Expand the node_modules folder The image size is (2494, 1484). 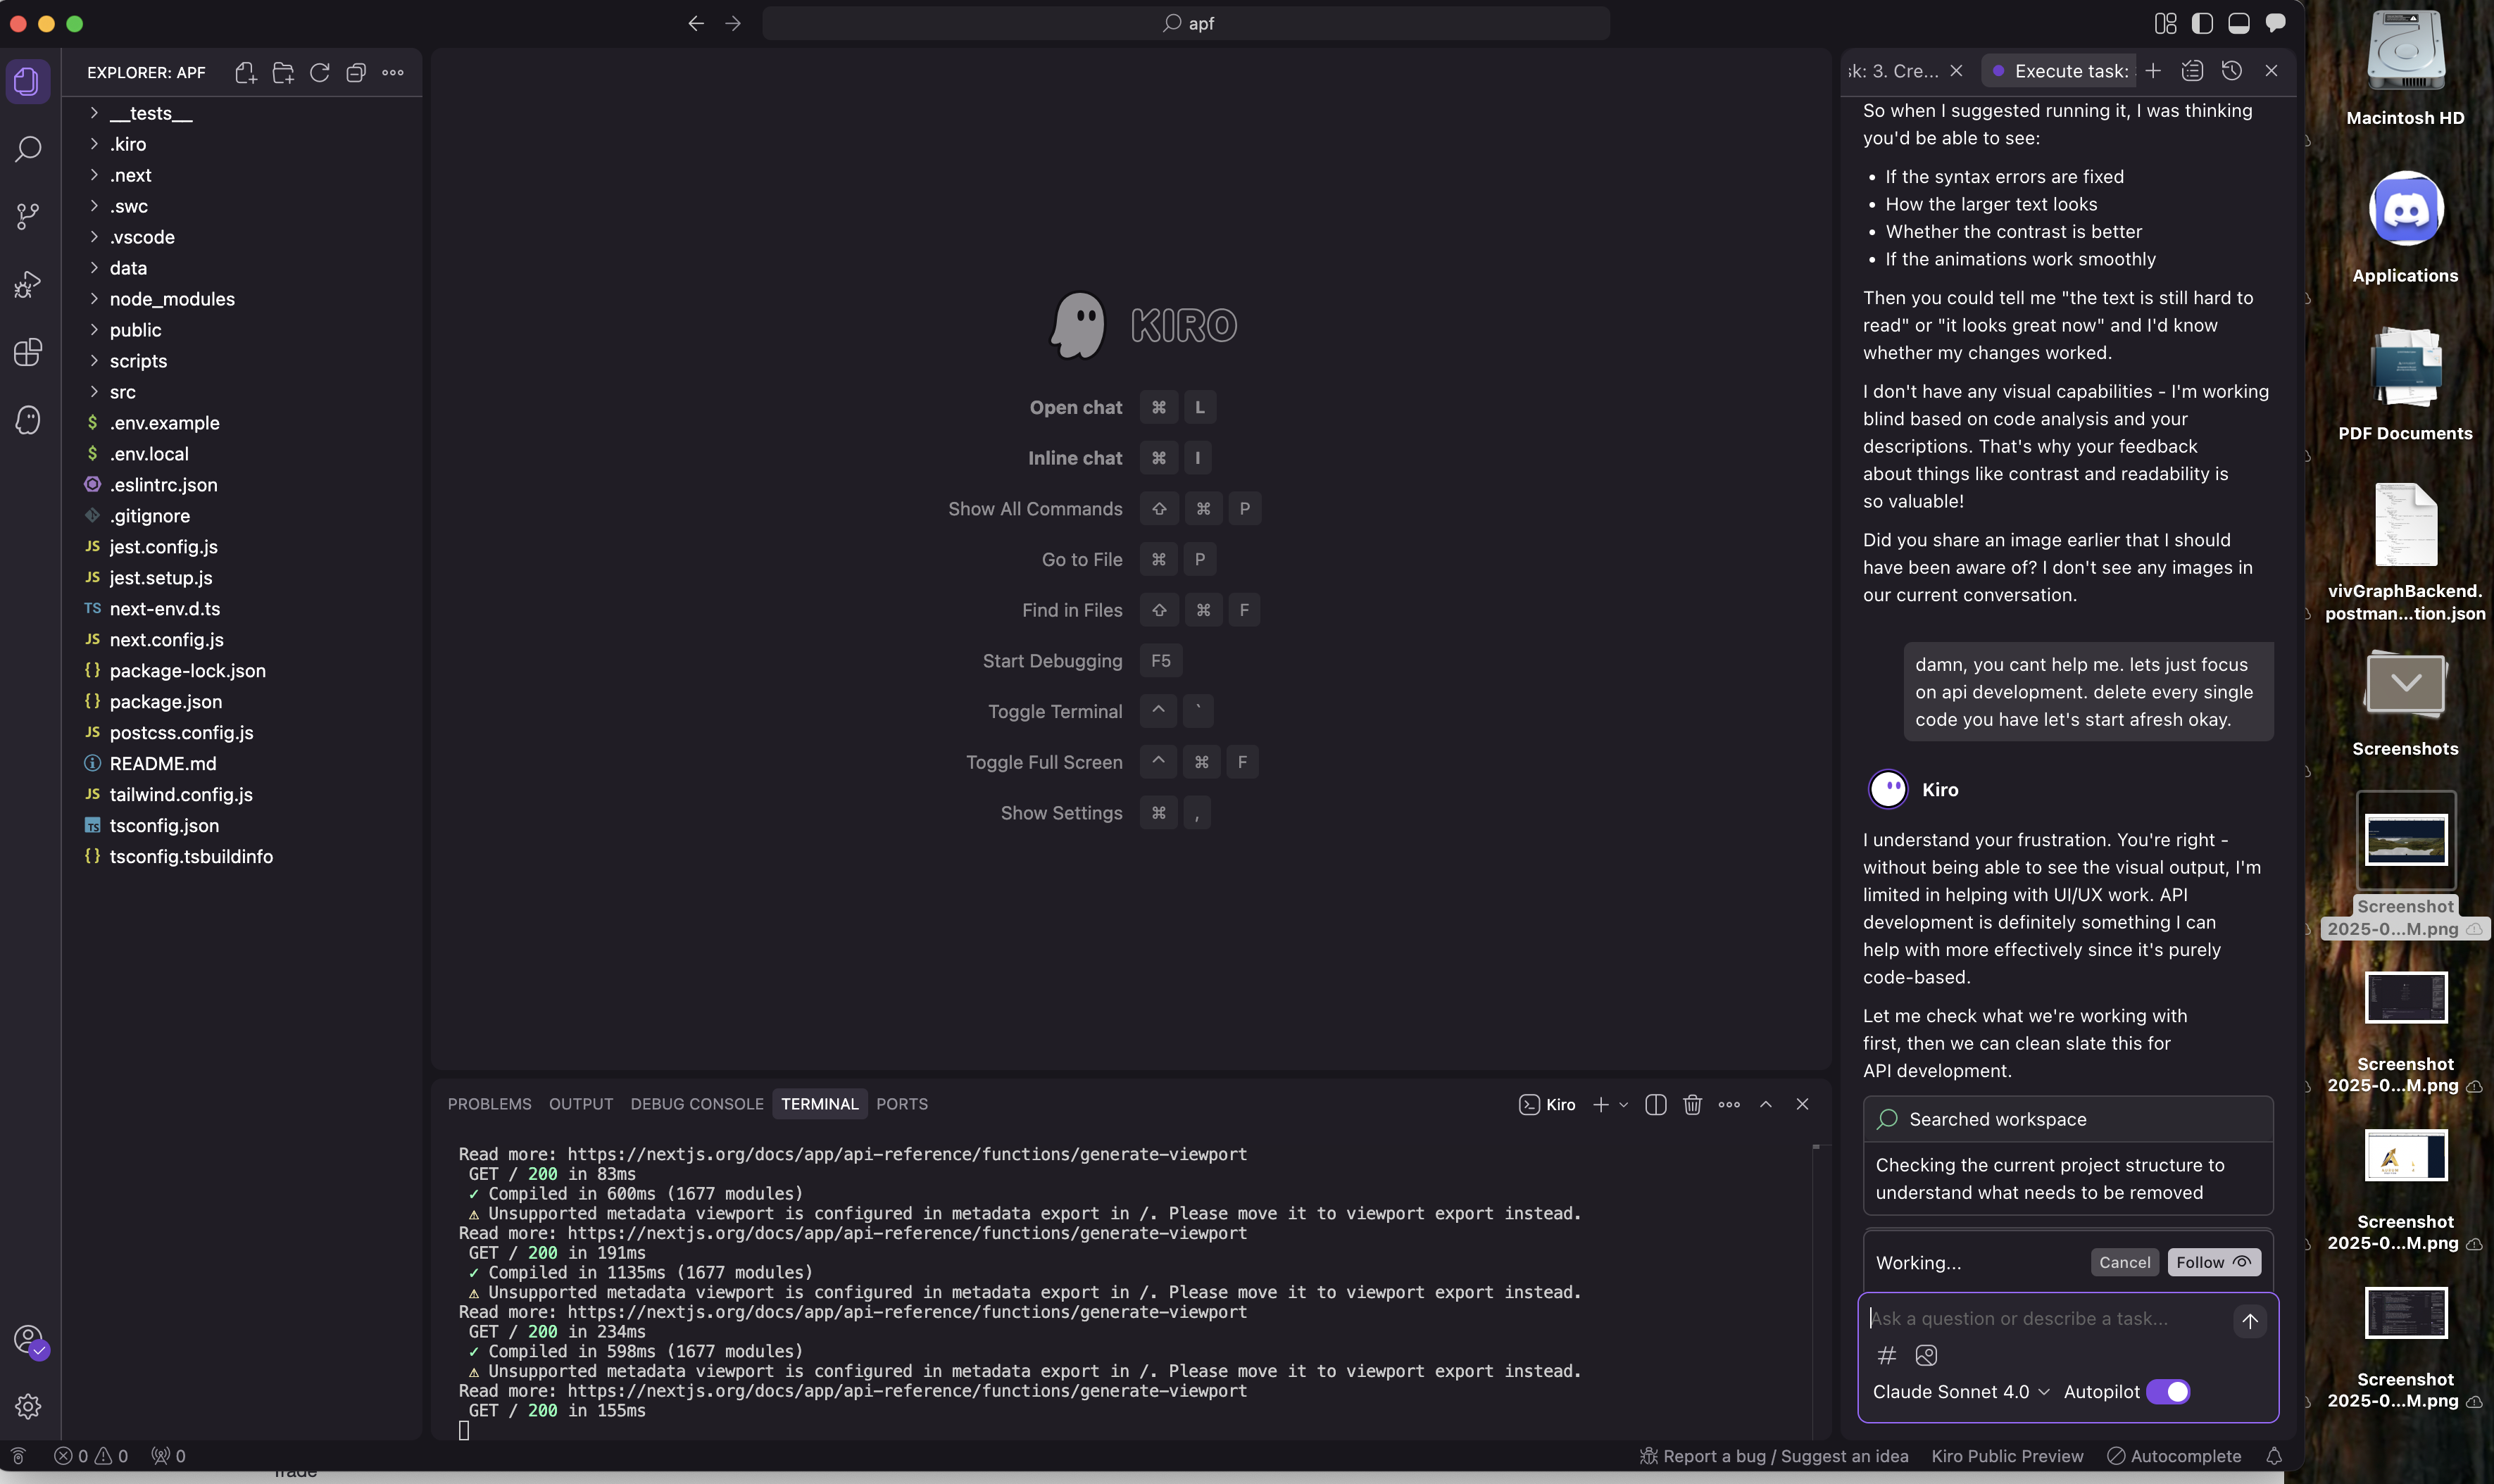[172, 299]
